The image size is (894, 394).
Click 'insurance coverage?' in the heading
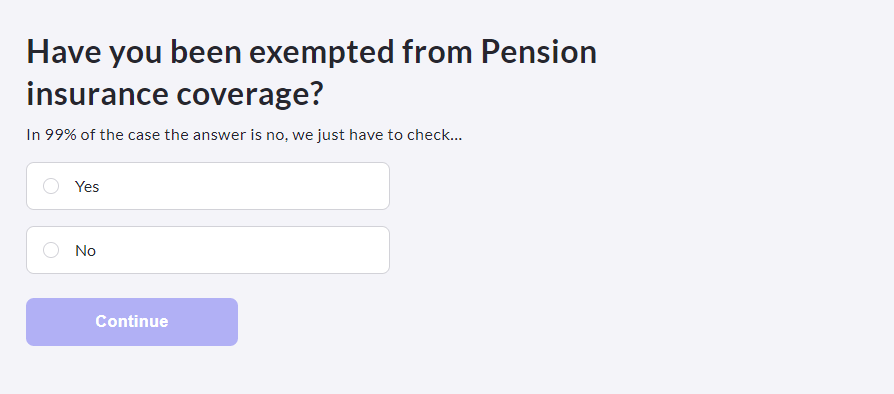(174, 94)
